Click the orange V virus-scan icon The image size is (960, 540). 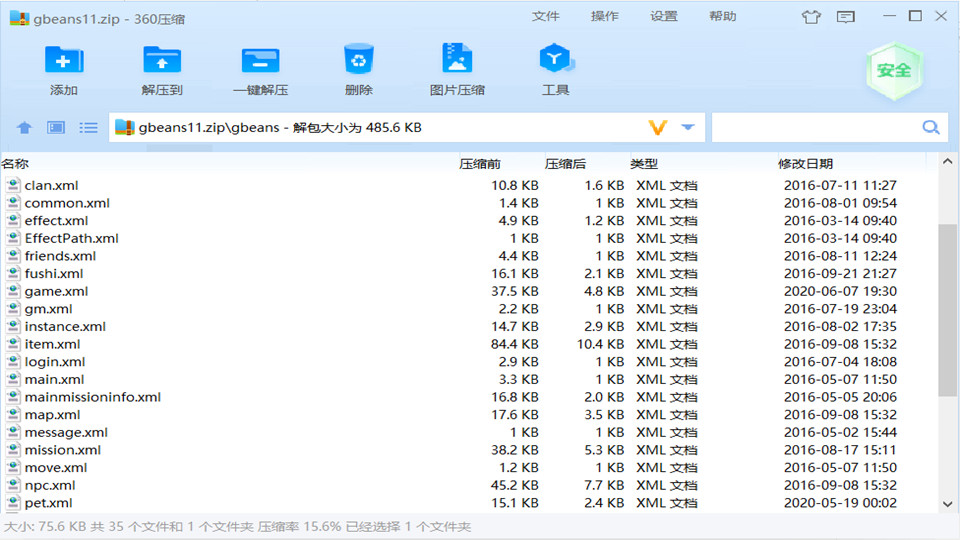point(658,127)
